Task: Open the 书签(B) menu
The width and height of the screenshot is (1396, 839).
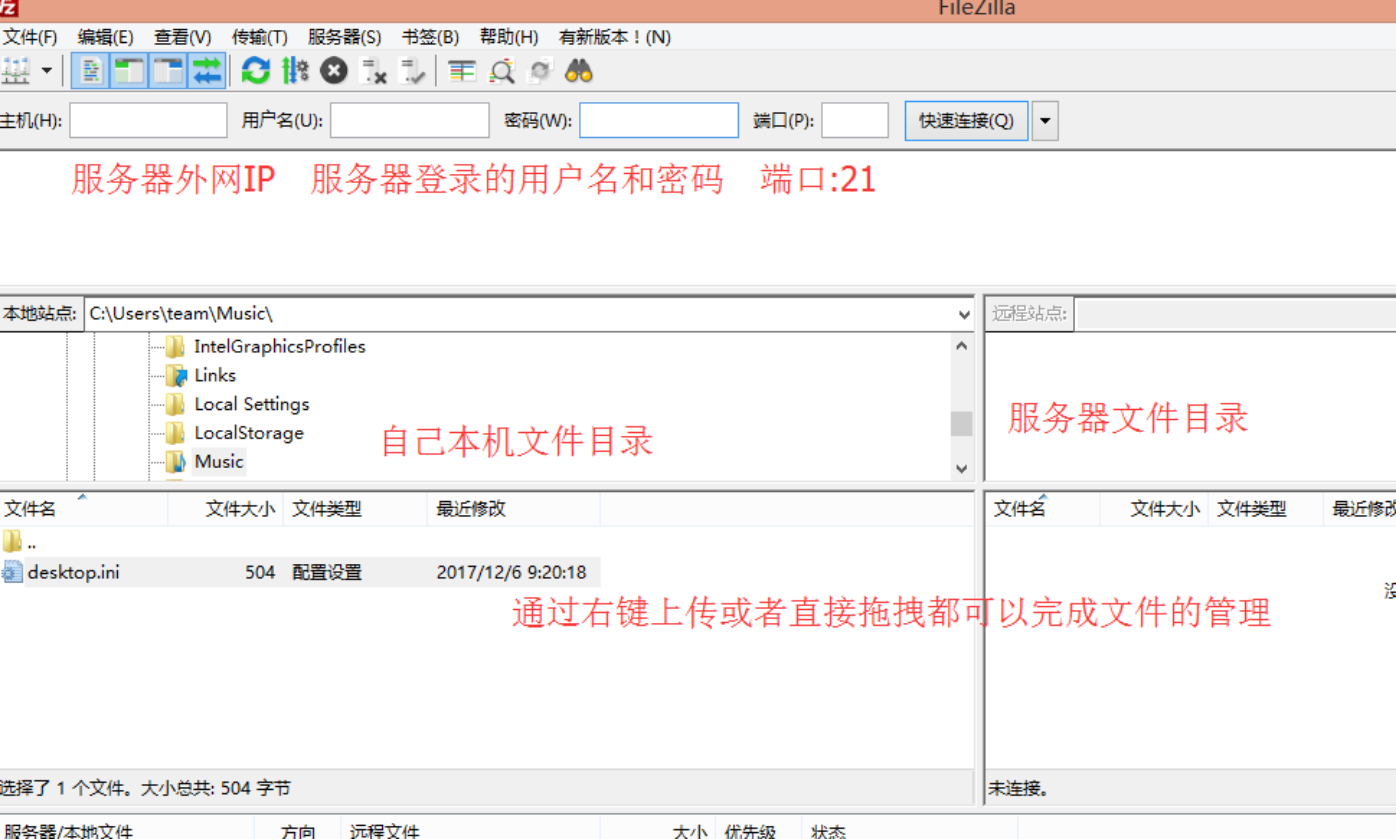Action: [431, 37]
